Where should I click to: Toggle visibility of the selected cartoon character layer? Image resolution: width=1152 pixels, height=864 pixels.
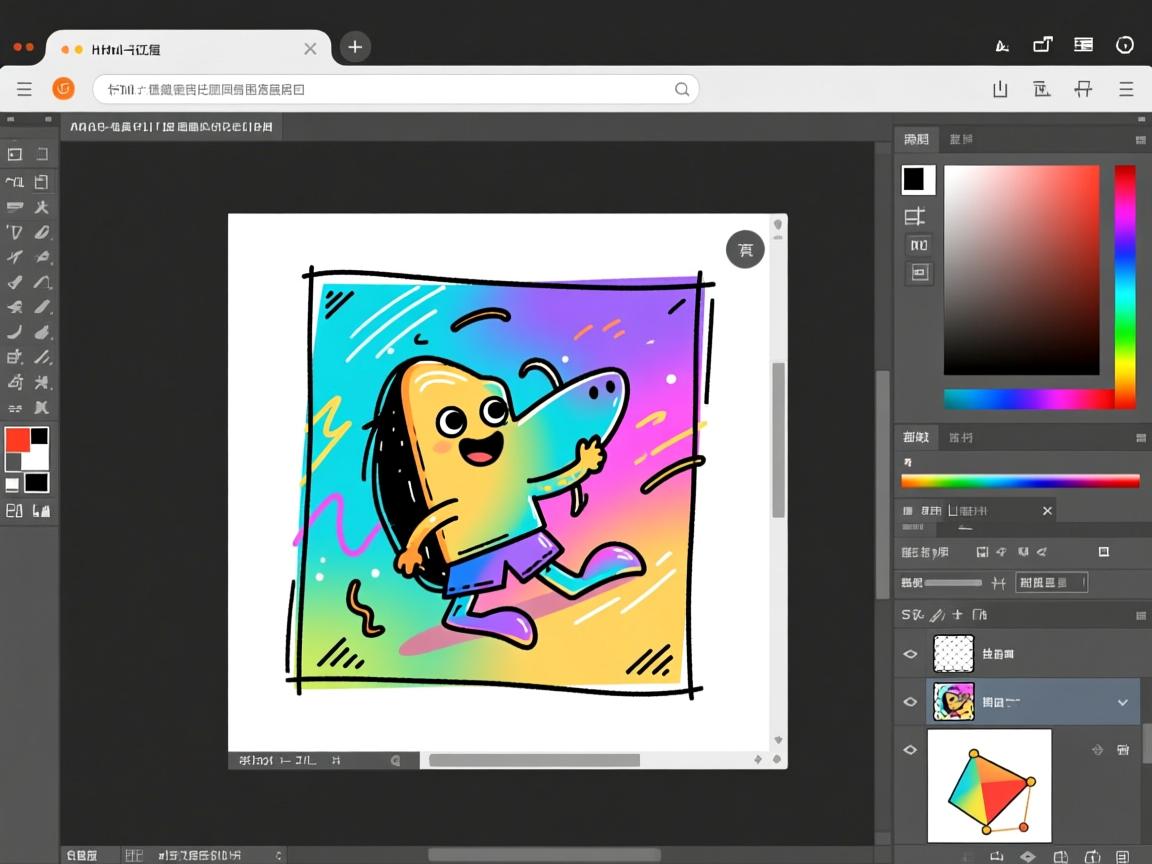(x=910, y=702)
